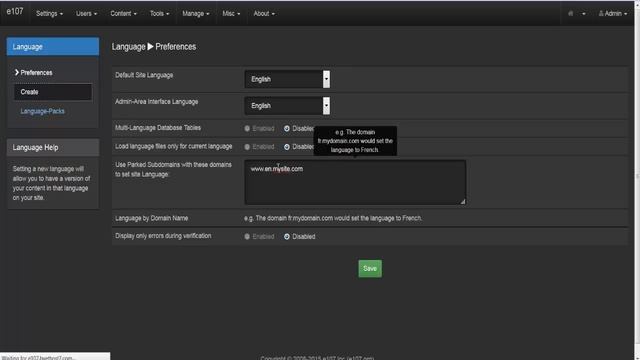Image resolution: width=640 pixels, height=360 pixels.
Task: Click the home icon in top navbar
Action: coord(571,13)
